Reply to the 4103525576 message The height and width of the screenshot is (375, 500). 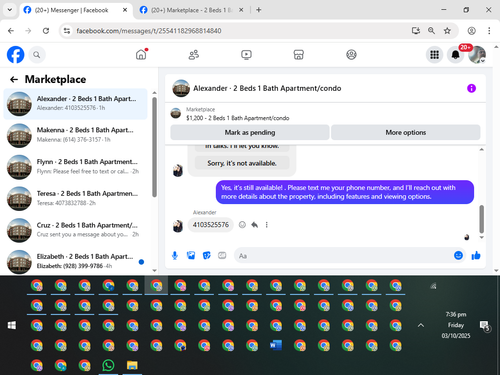[x=255, y=225]
